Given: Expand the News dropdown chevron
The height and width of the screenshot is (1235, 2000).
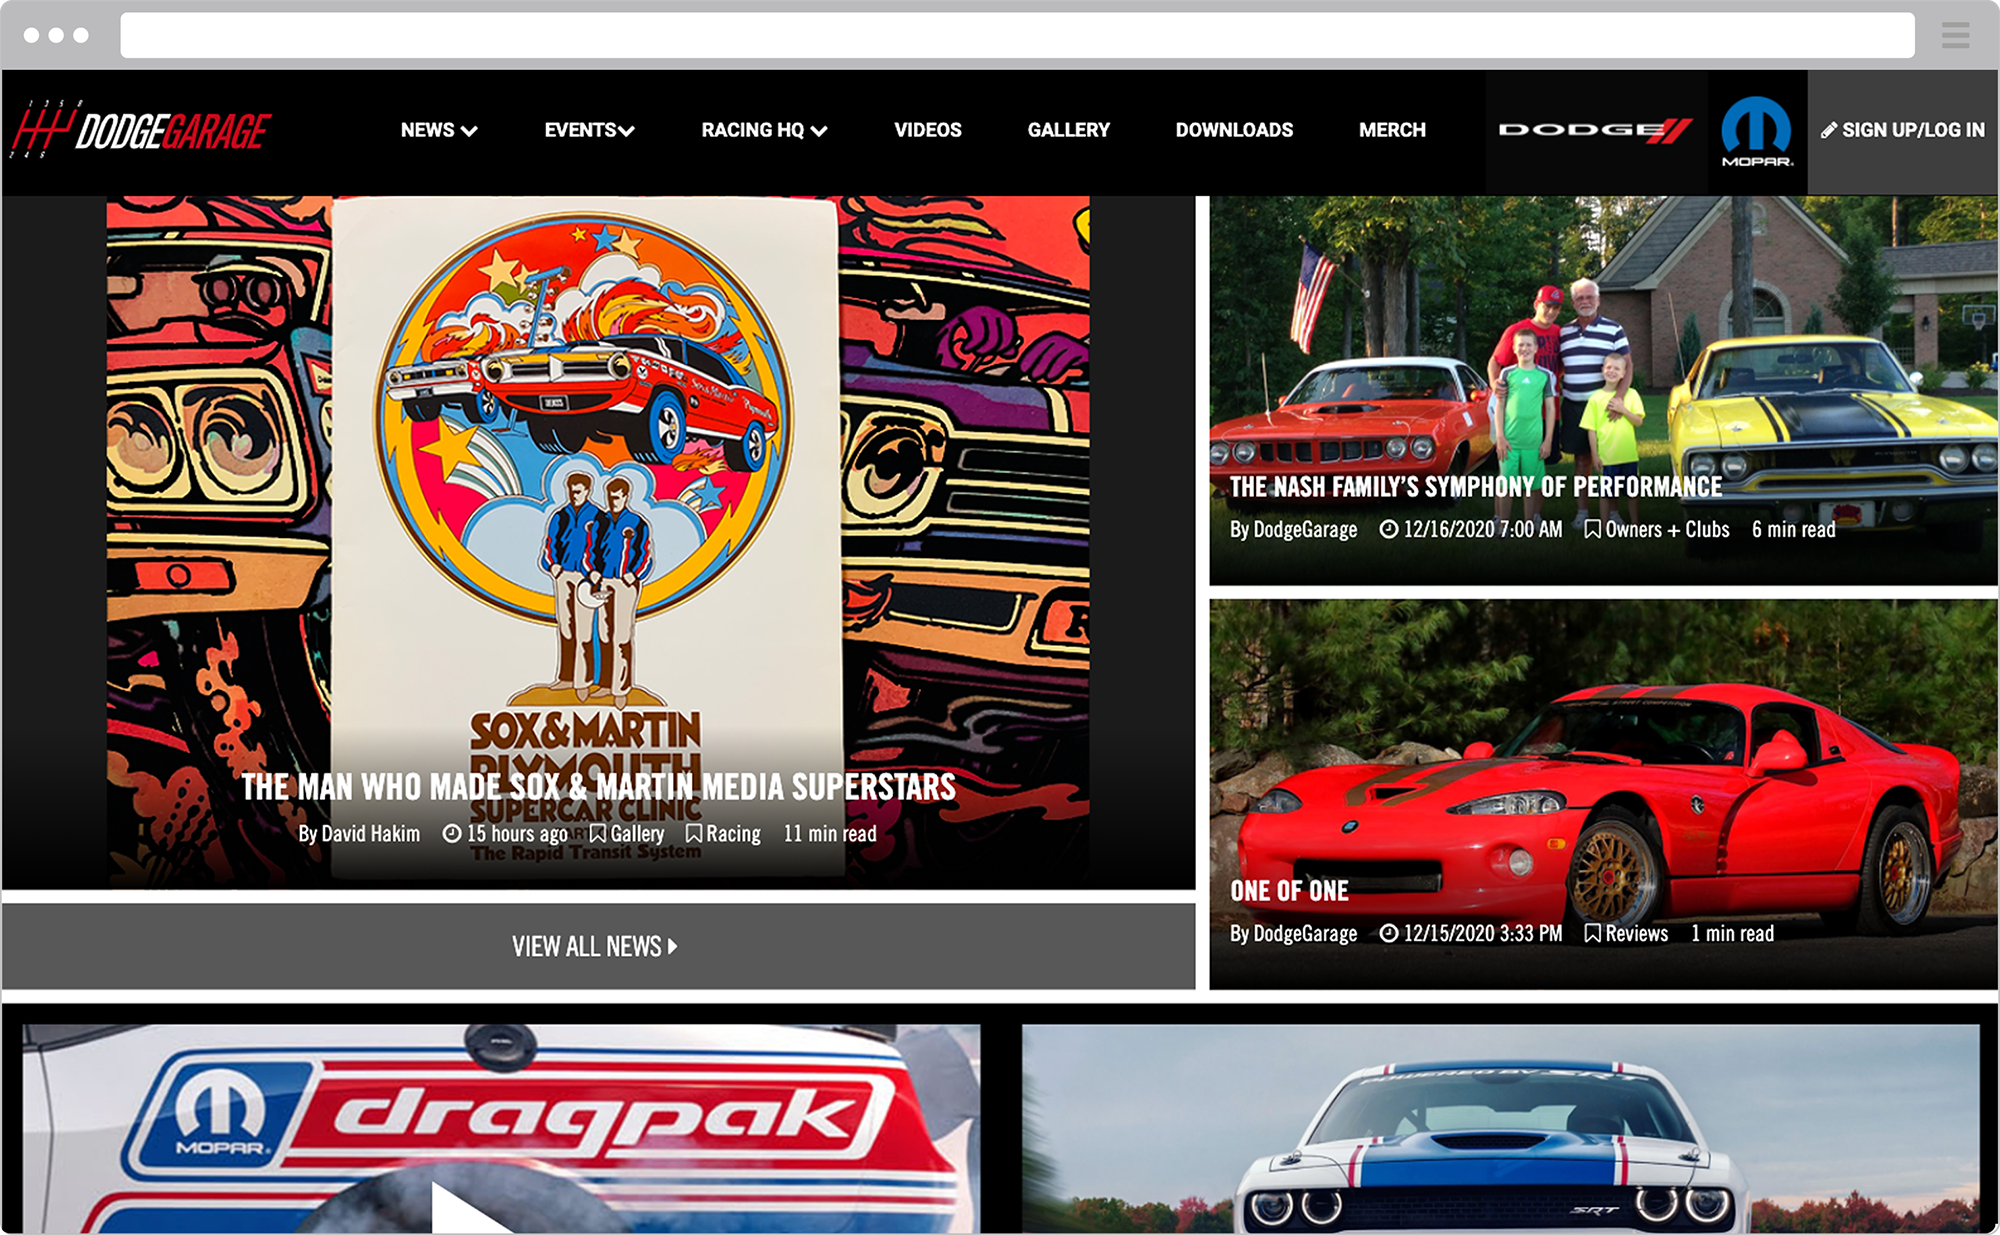Looking at the screenshot, I should tap(469, 131).
